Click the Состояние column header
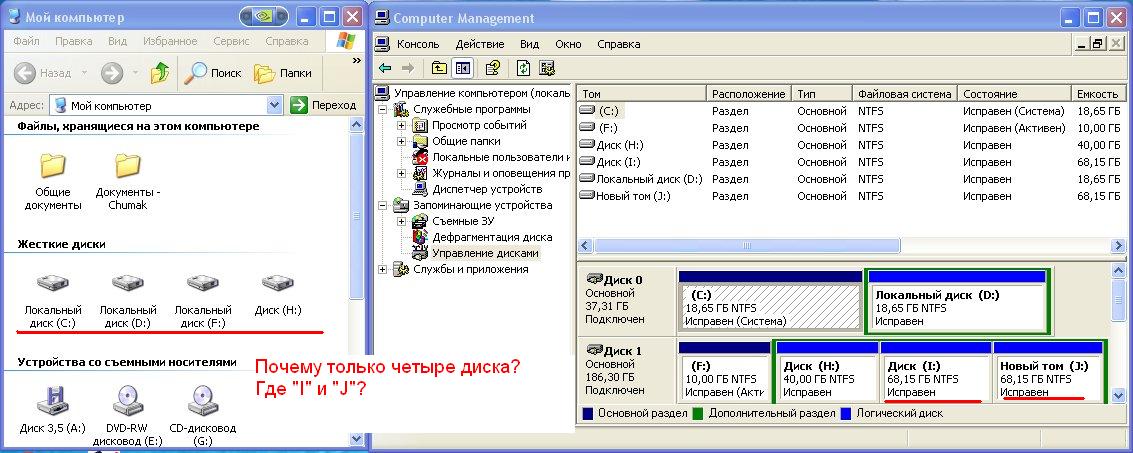Viewport: 1133px width, 453px height. point(1013,94)
